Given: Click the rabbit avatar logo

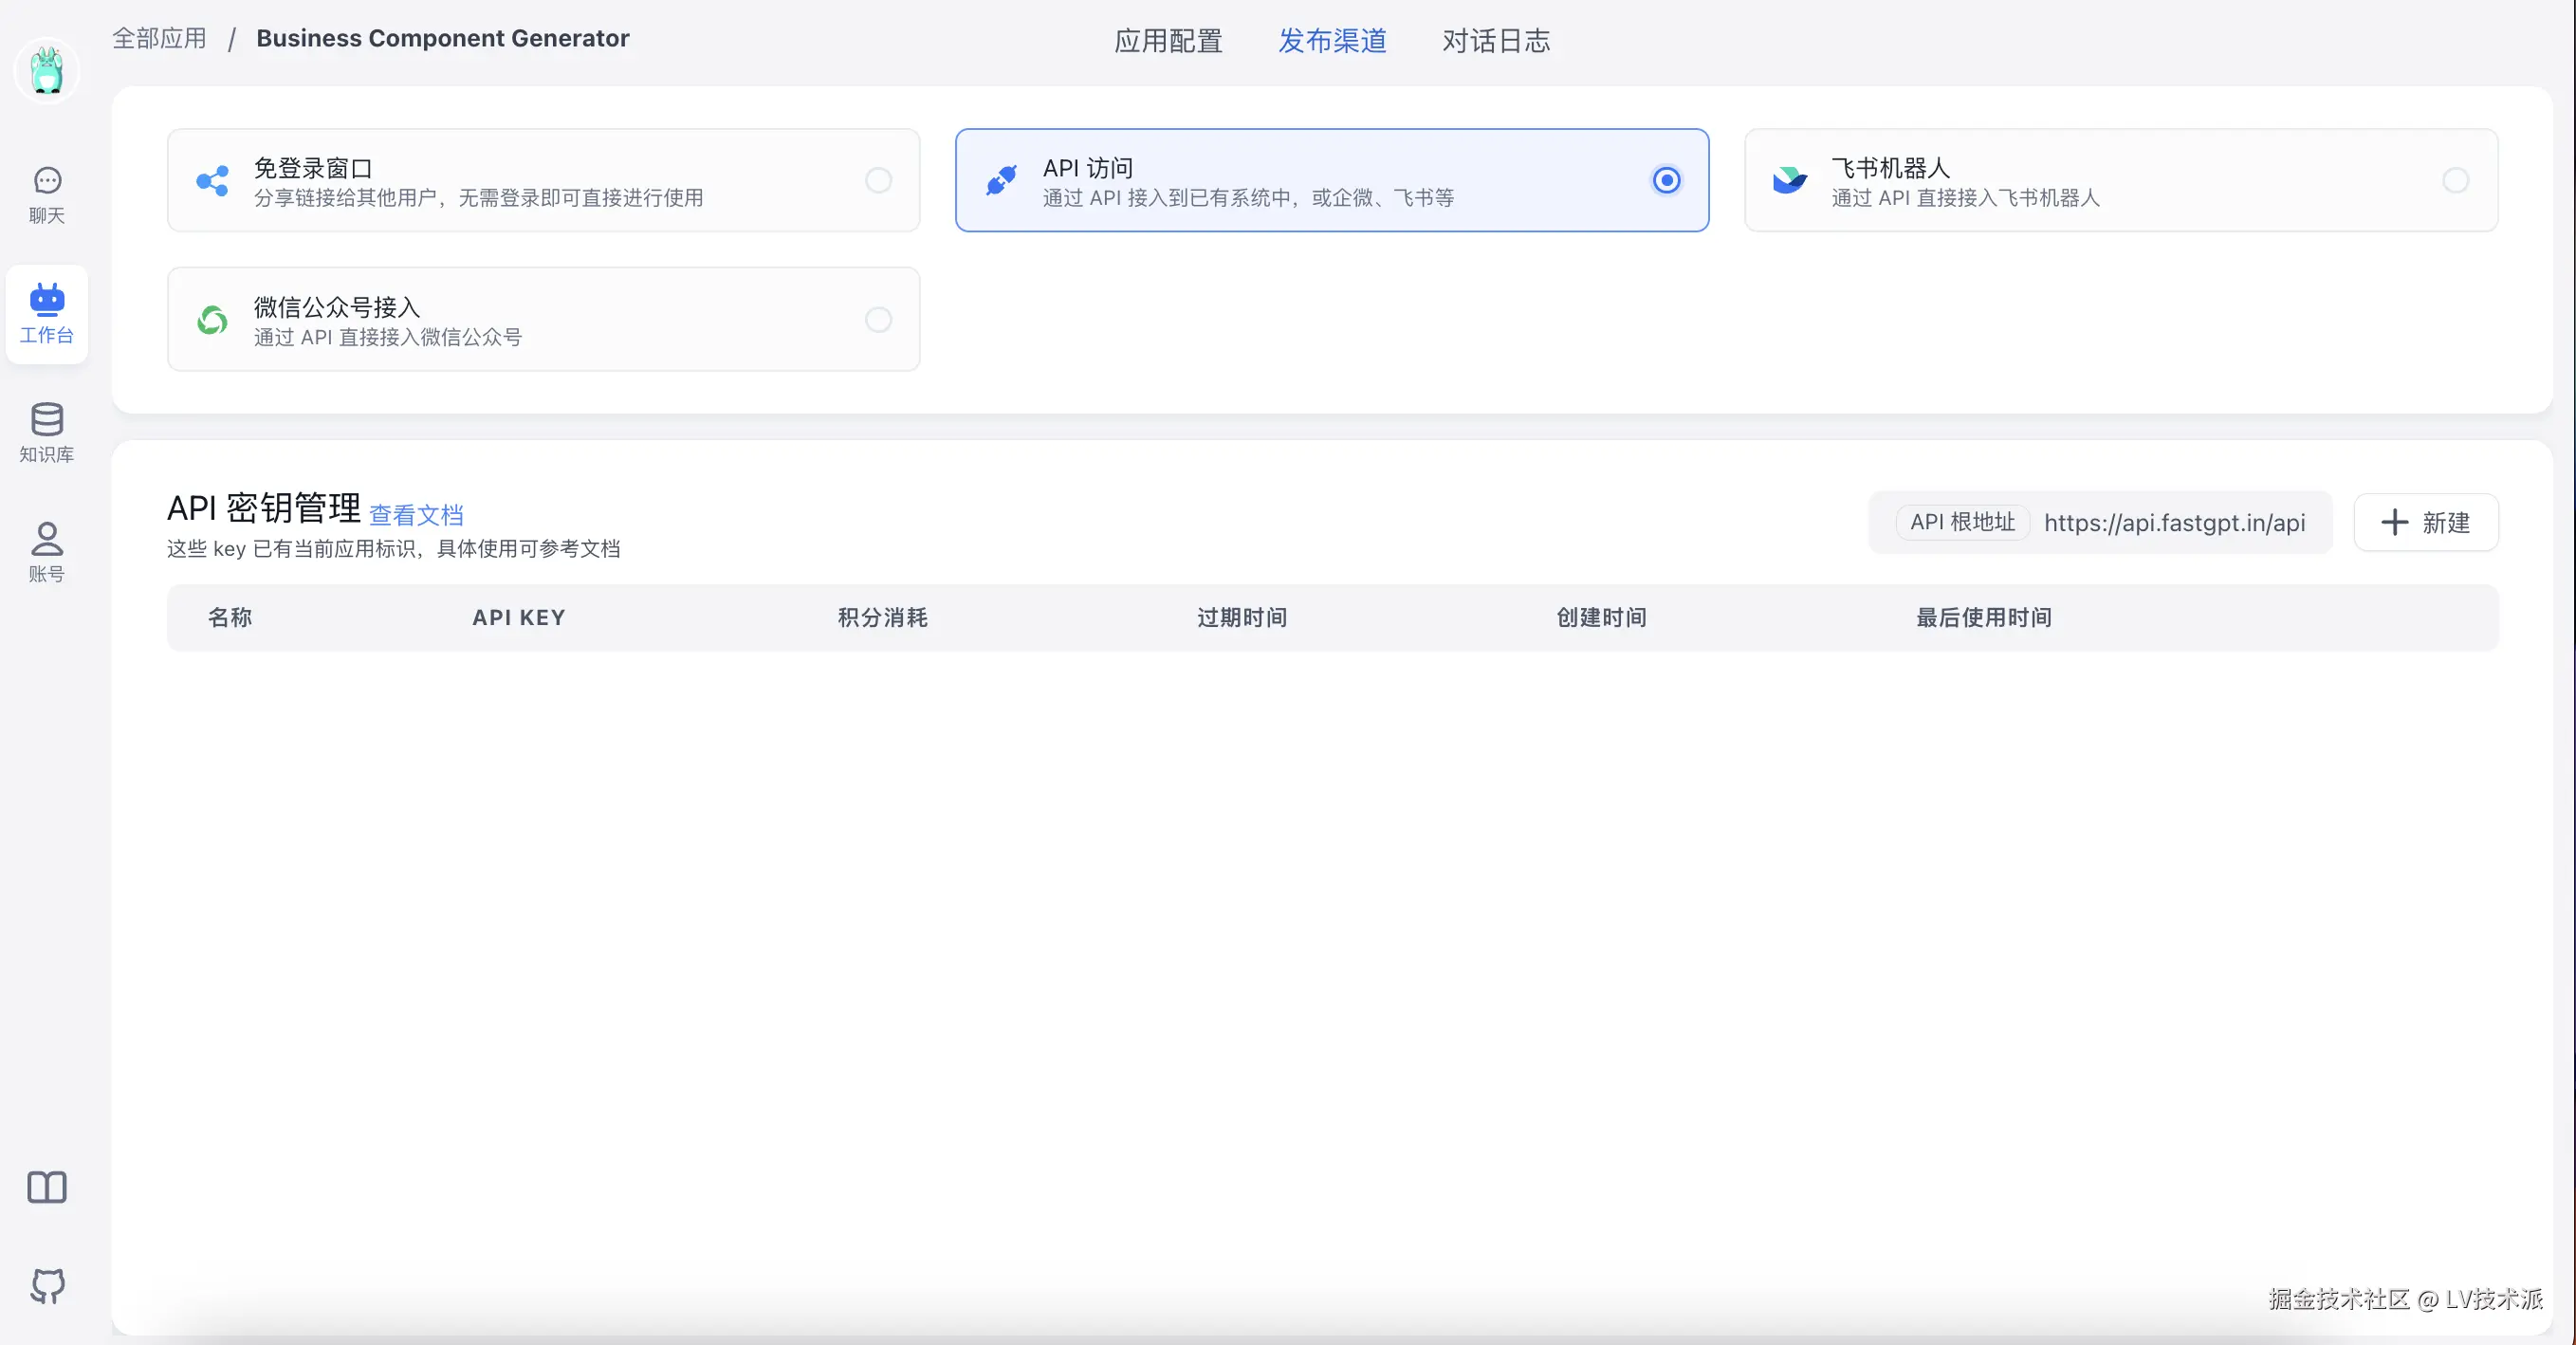Looking at the screenshot, I should (46, 71).
